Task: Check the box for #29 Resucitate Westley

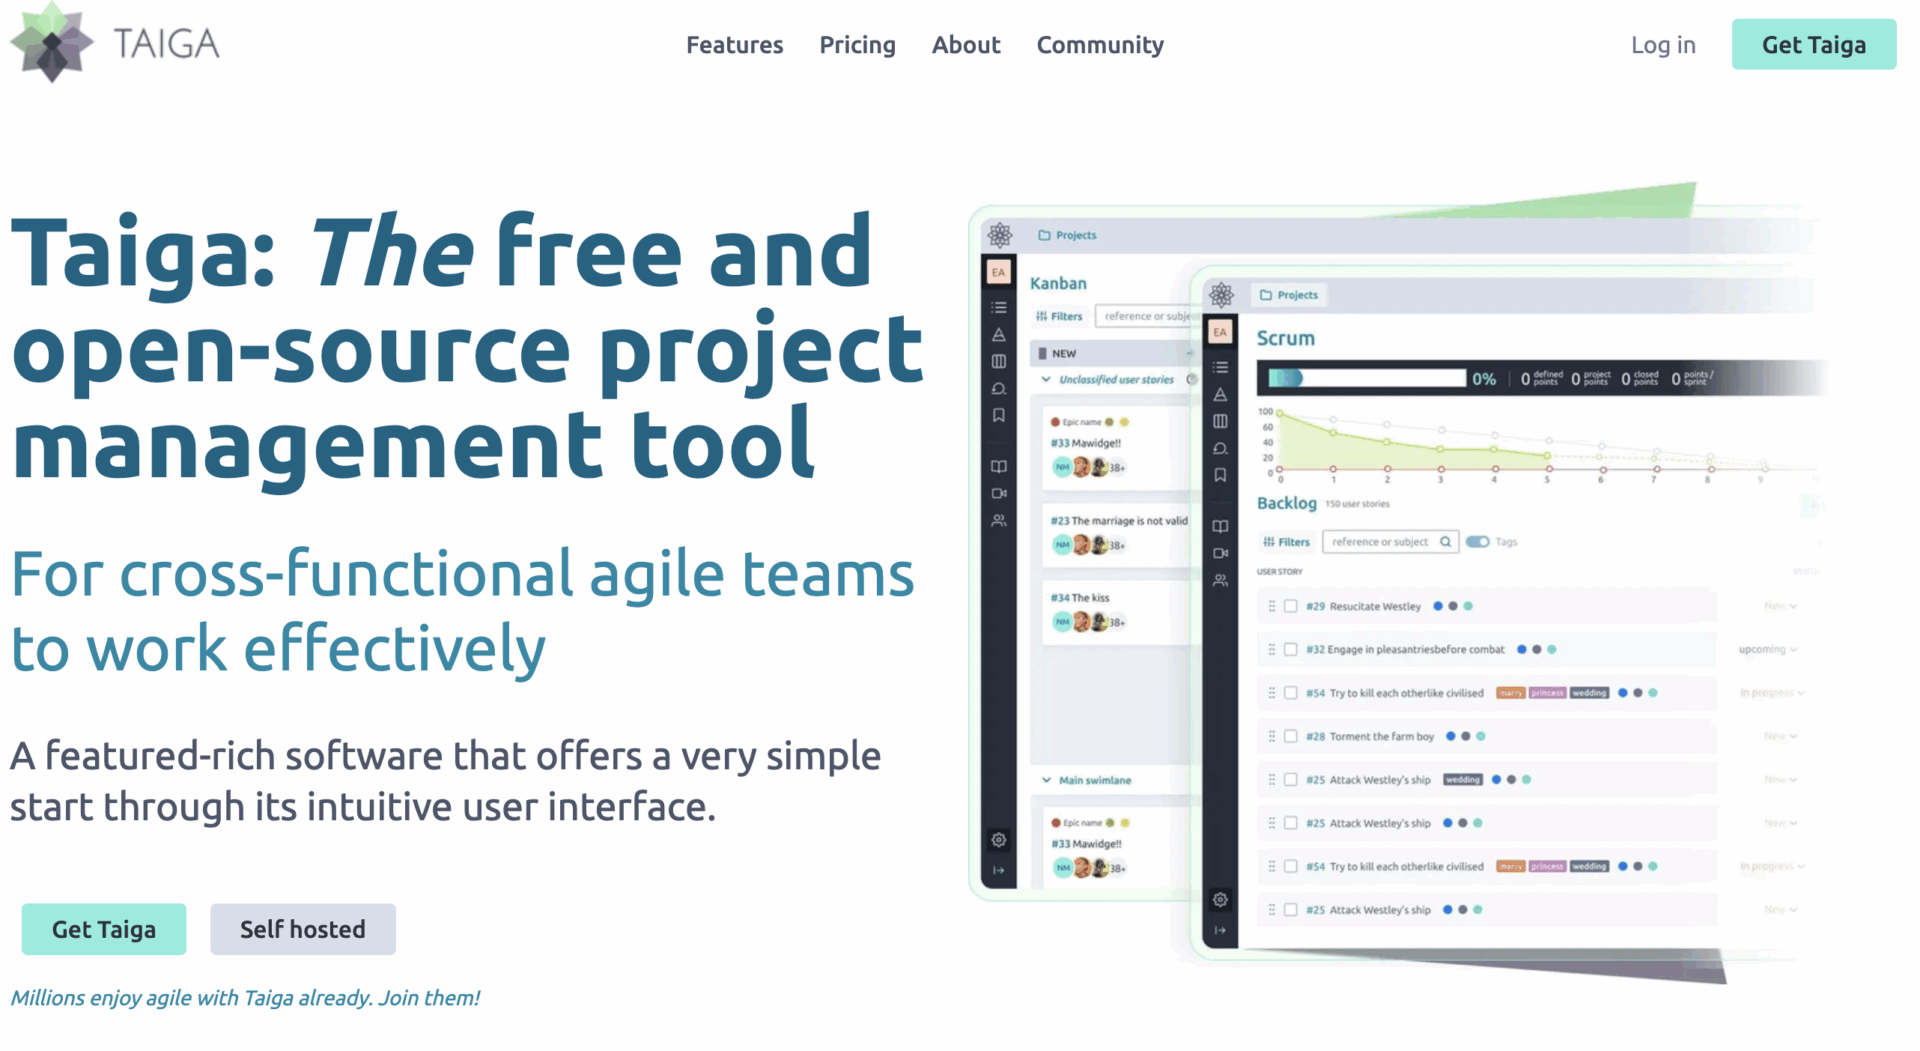Action: pos(1290,606)
